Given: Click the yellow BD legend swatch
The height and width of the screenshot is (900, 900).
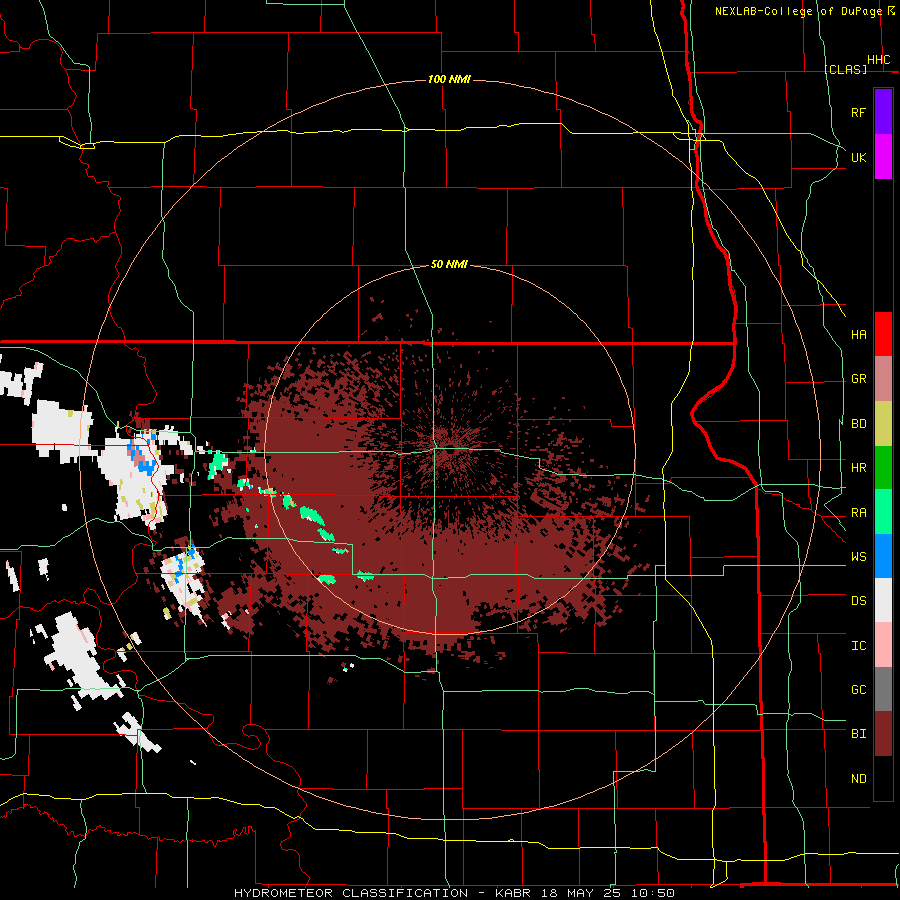Looking at the screenshot, I should (883, 423).
